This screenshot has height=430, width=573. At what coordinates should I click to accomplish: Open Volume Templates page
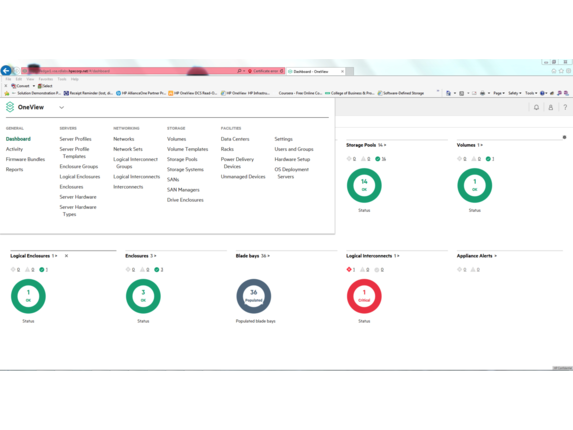187,149
